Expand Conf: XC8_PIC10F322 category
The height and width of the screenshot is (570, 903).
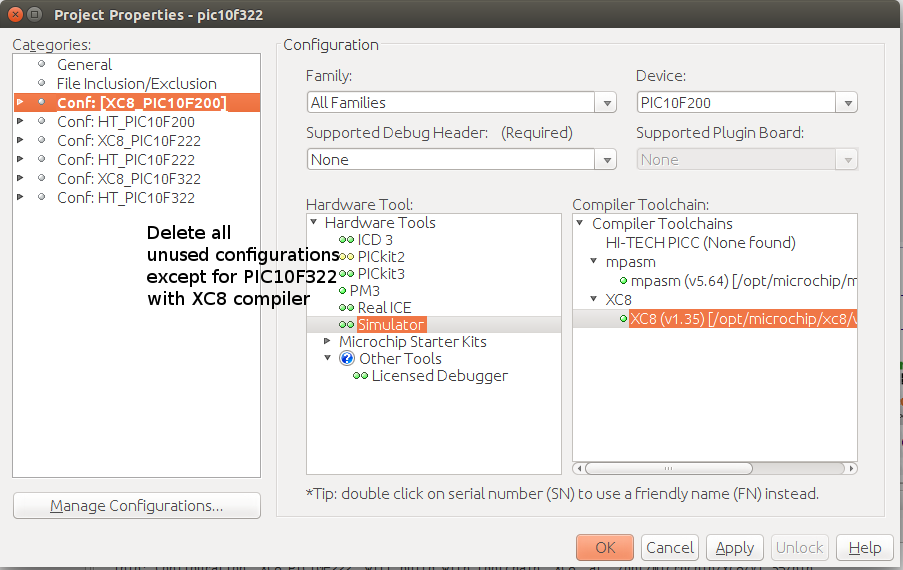20,179
